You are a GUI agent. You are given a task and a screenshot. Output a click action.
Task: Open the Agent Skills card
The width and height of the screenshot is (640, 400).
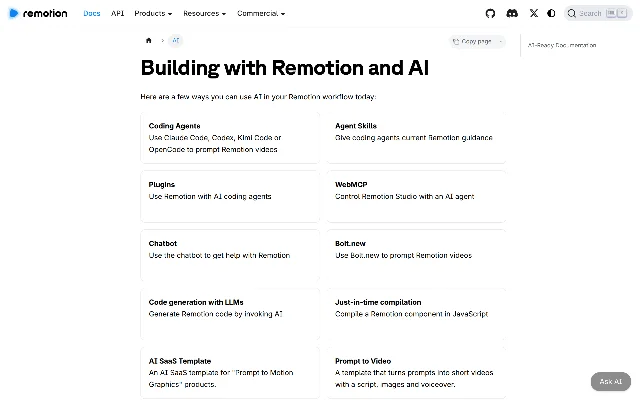[x=416, y=138]
